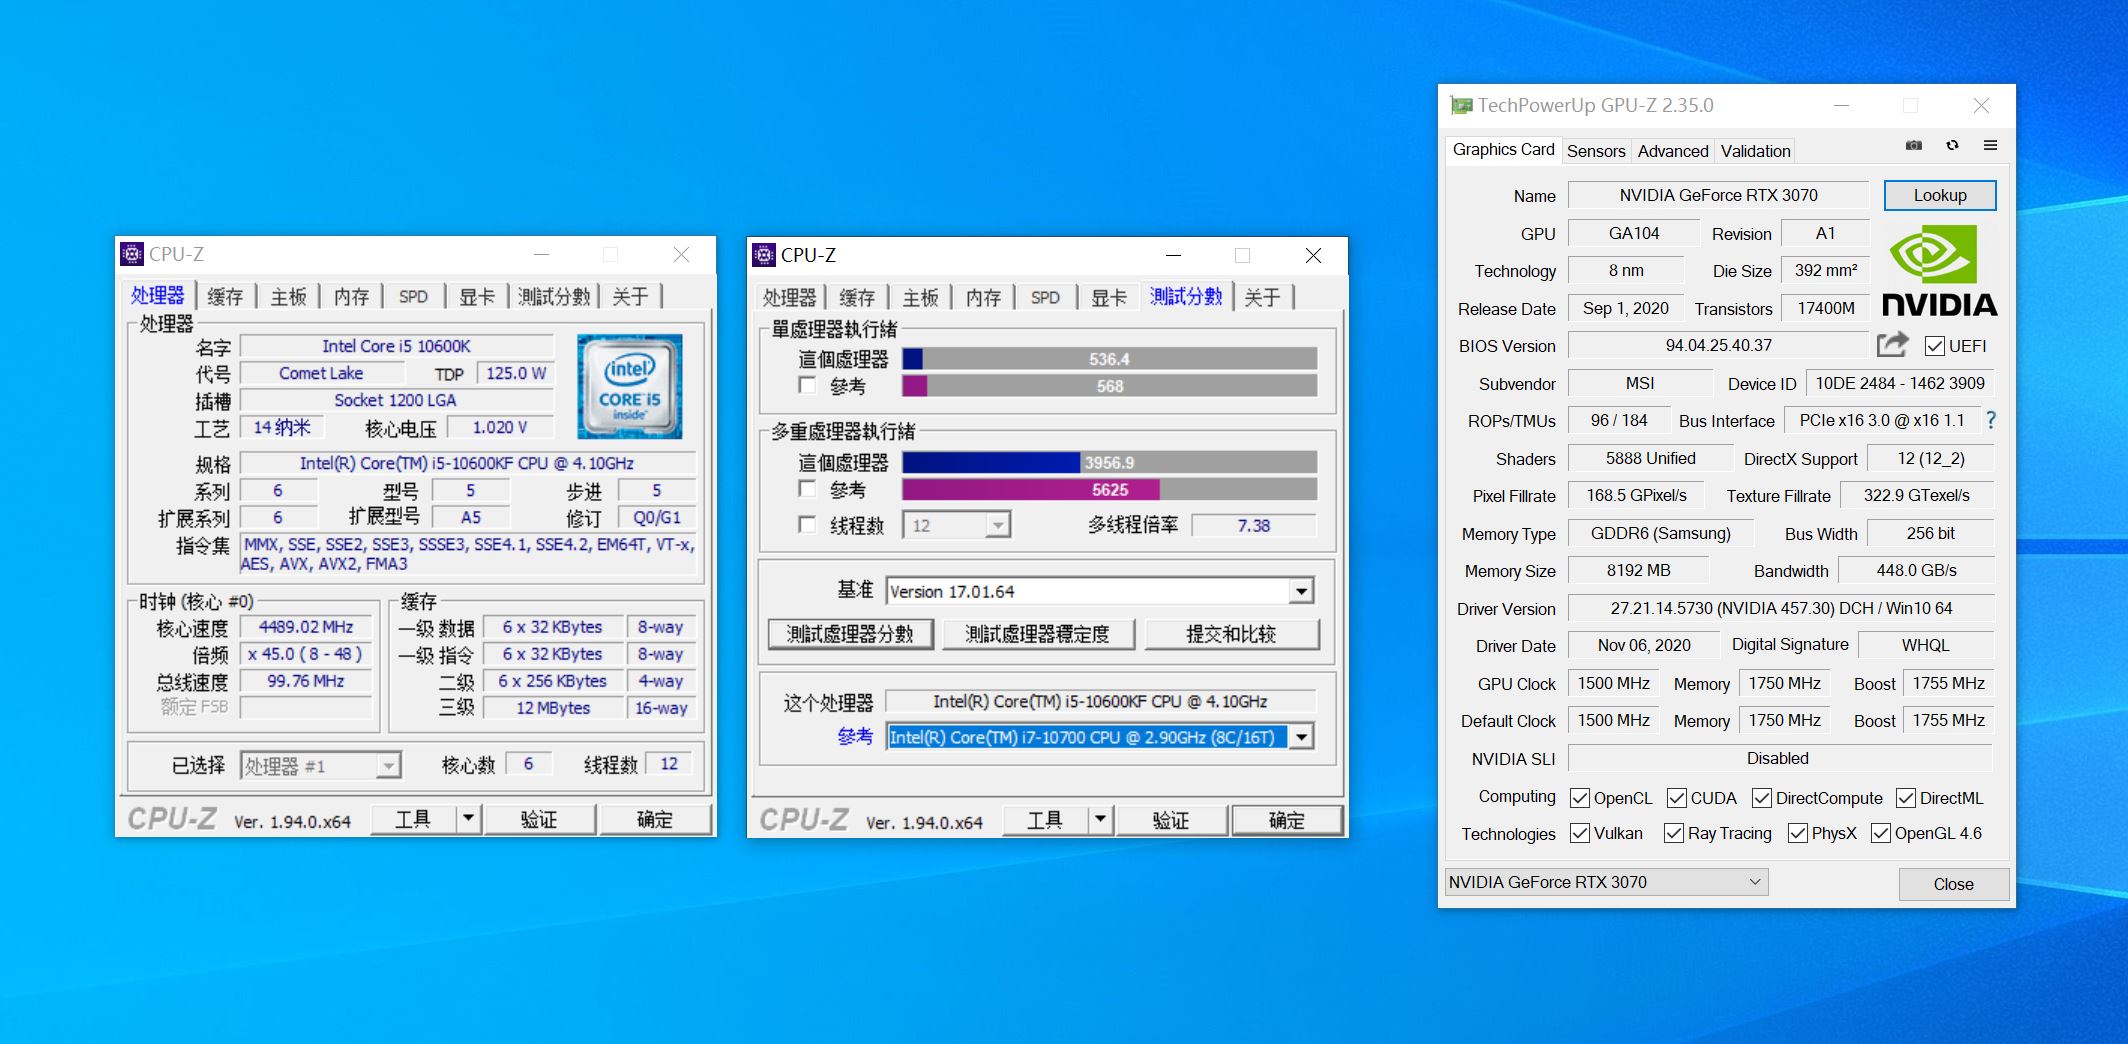Click the left CPU-Z window title icon
This screenshot has width=2128, height=1044.
[132, 255]
